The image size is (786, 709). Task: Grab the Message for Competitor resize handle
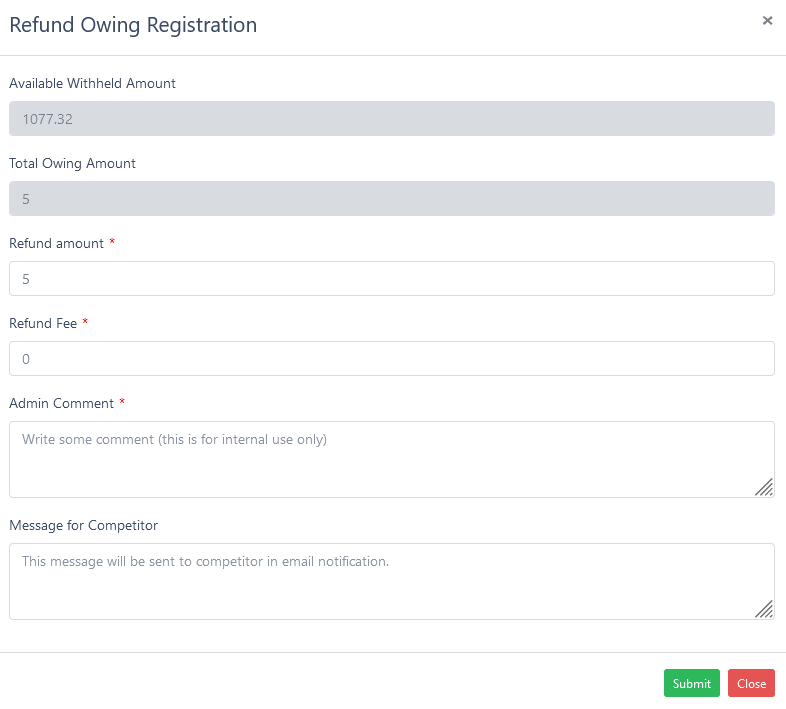[x=764, y=609]
